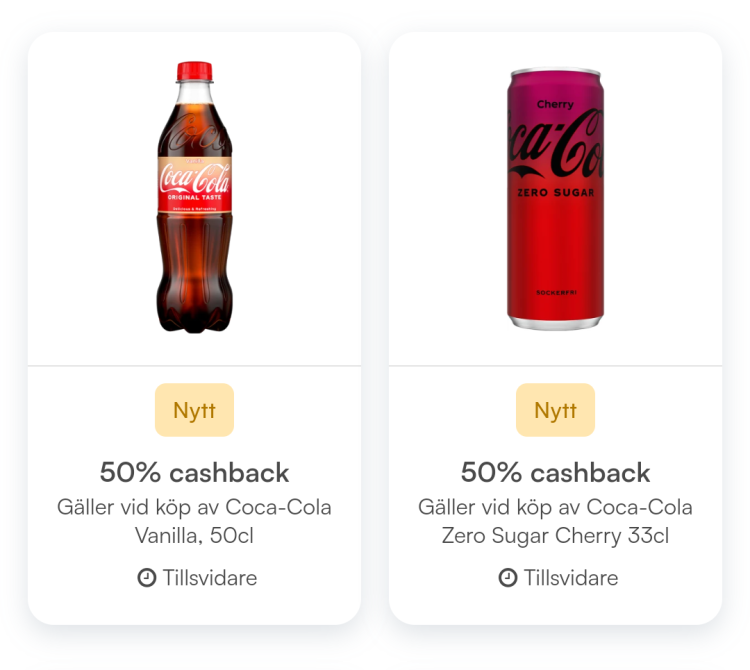Select the Nytt badge on Vanilla card
750x670 pixels.
(194, 410)
